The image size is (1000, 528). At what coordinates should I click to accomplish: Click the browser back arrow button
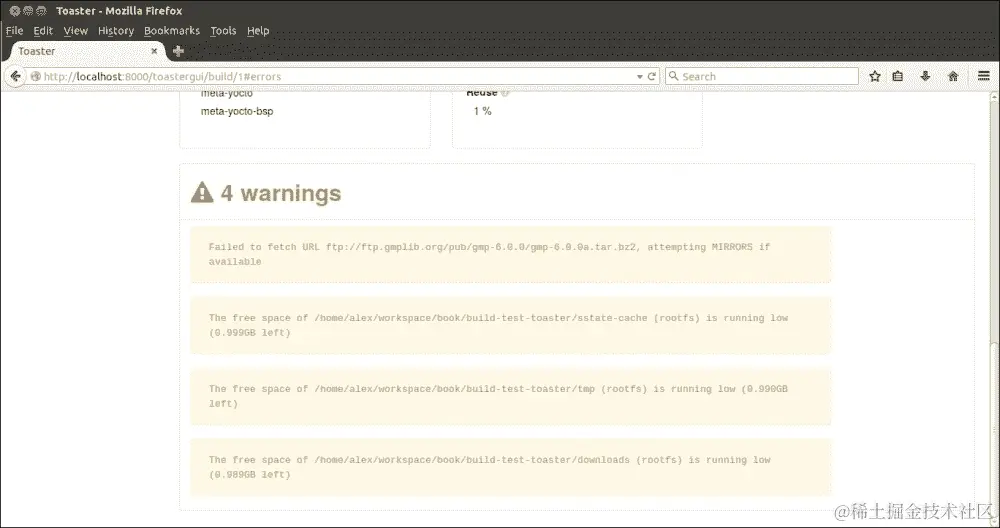(x=15, y=77)
